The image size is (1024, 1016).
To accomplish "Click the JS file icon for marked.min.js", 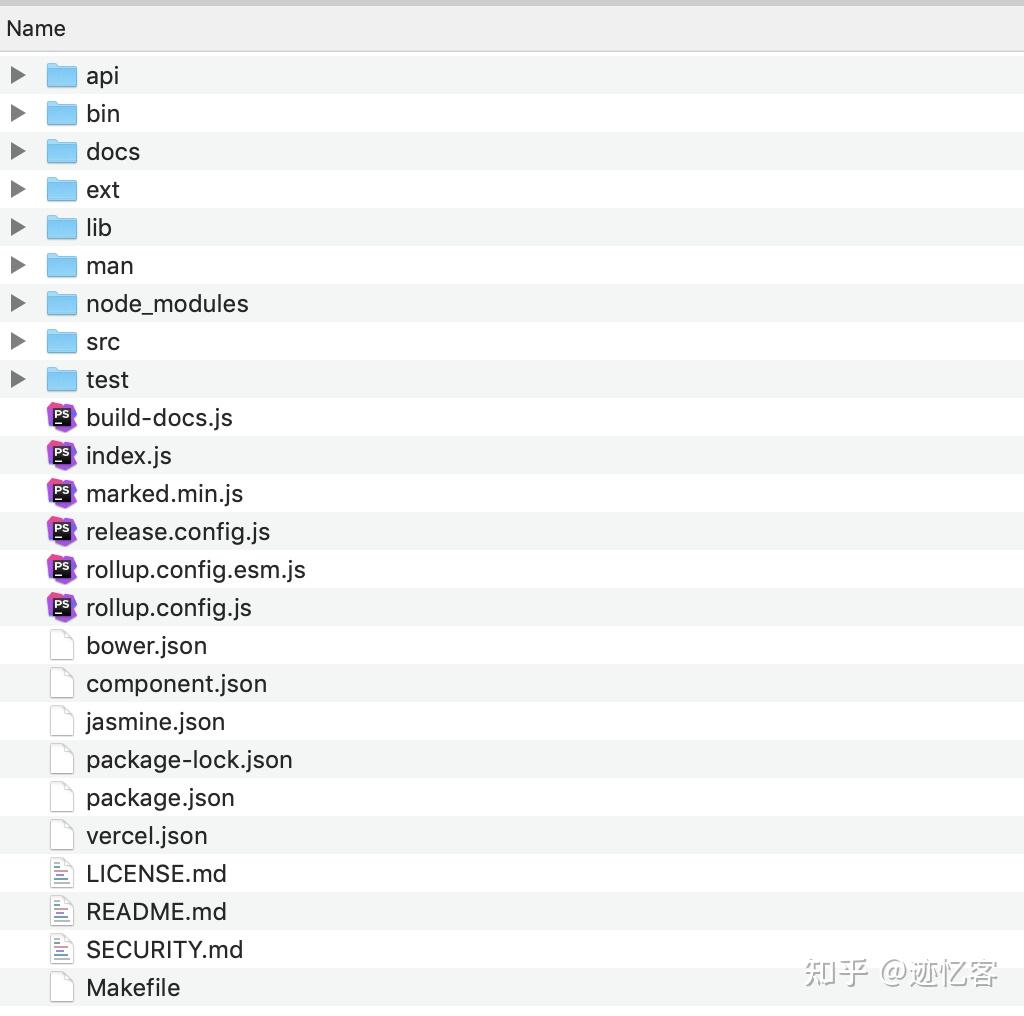I will pyautogui.click(x=61, y=493).
